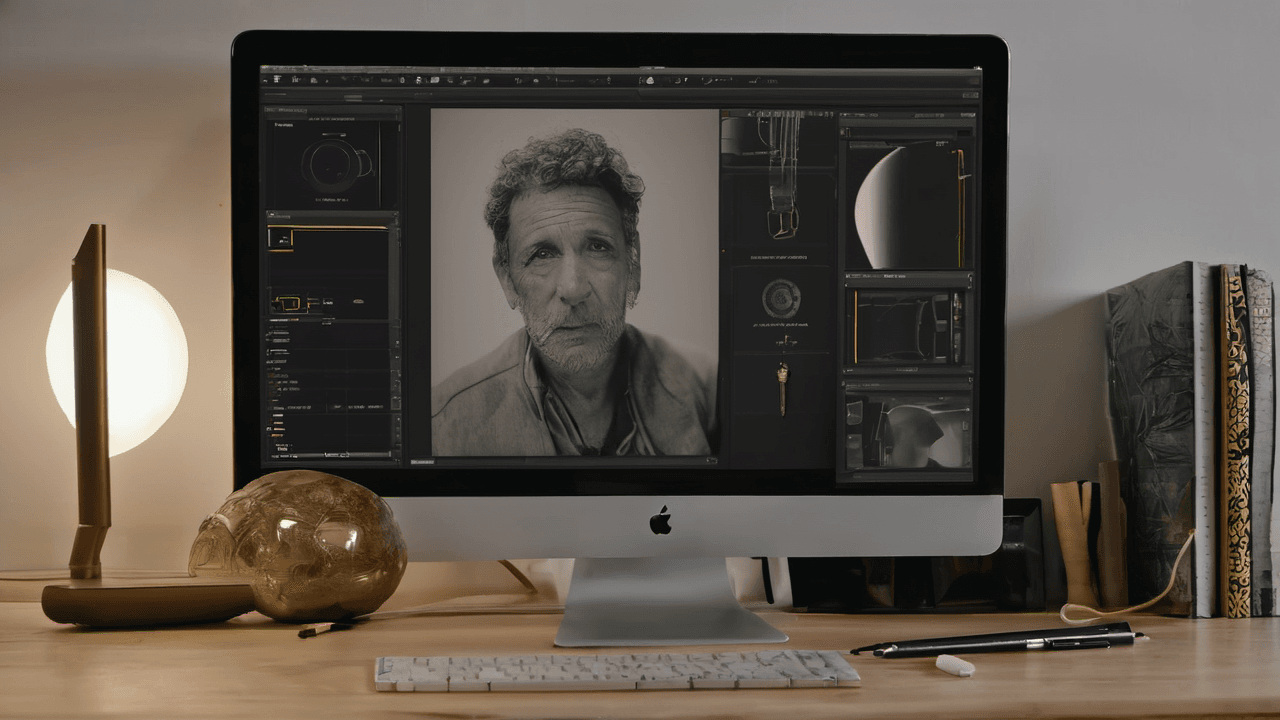Screen dimensions: 1280x720
Task: Select the small orange-outlined thumbnail in left panel
Action: pyautogui.click(x=279, y=239)
